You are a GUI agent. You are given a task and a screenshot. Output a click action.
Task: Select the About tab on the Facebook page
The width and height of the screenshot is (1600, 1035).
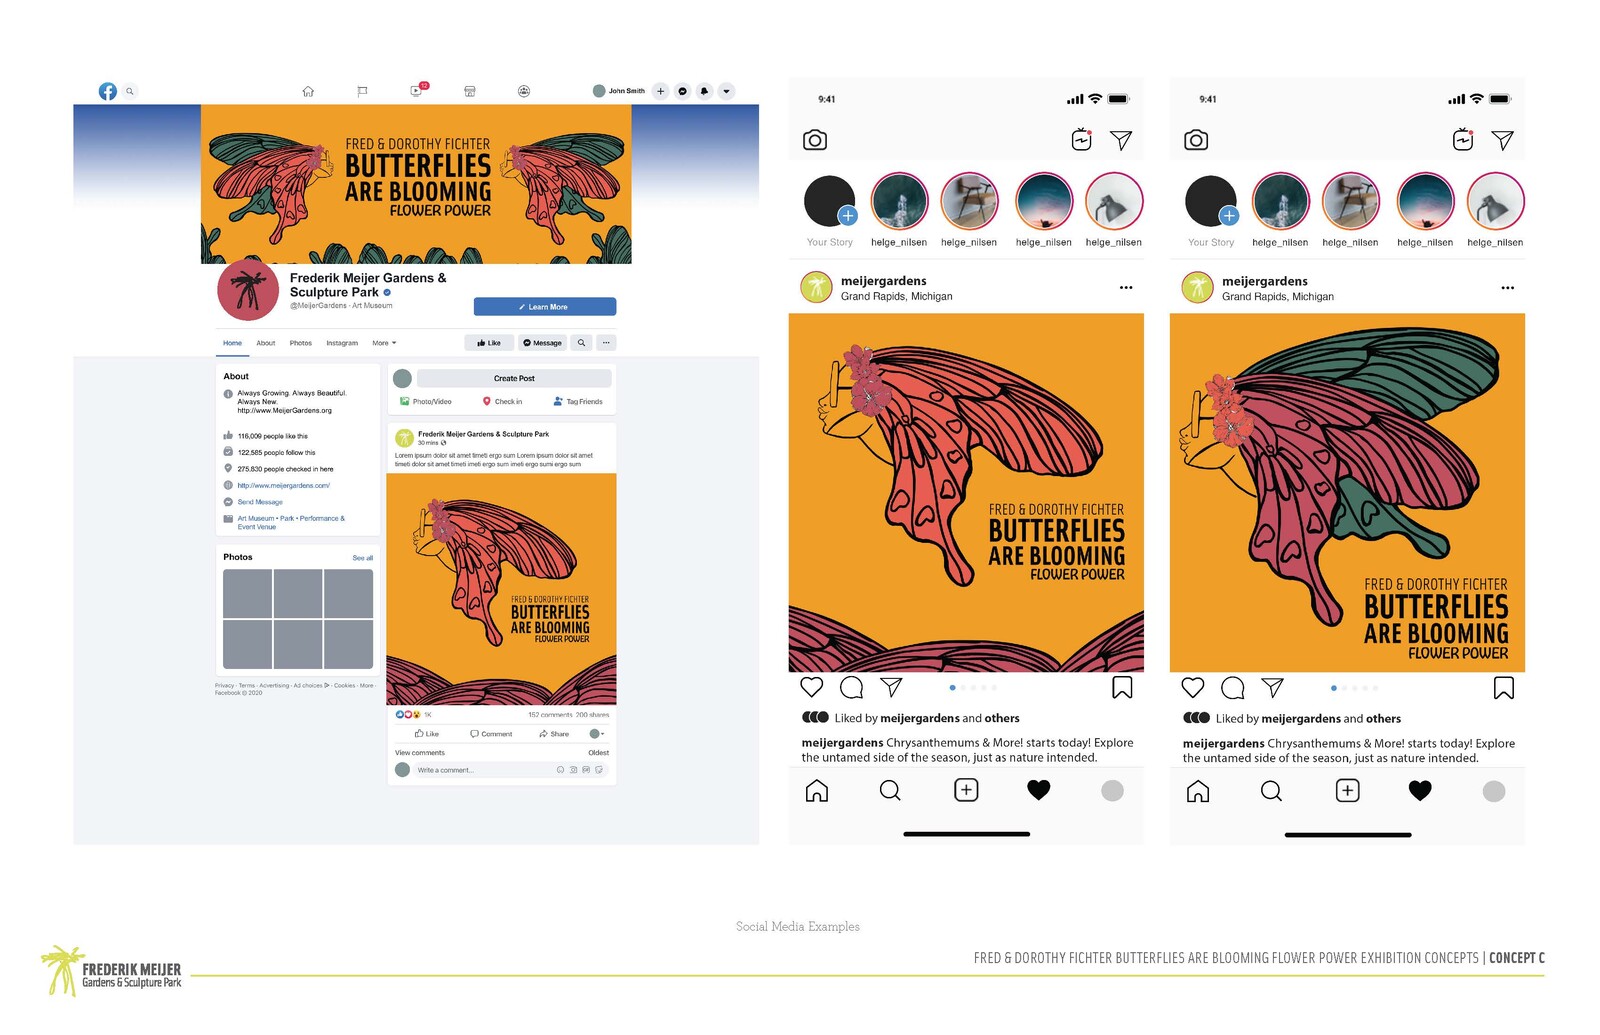pyautogui.click(x=266, y=343)
